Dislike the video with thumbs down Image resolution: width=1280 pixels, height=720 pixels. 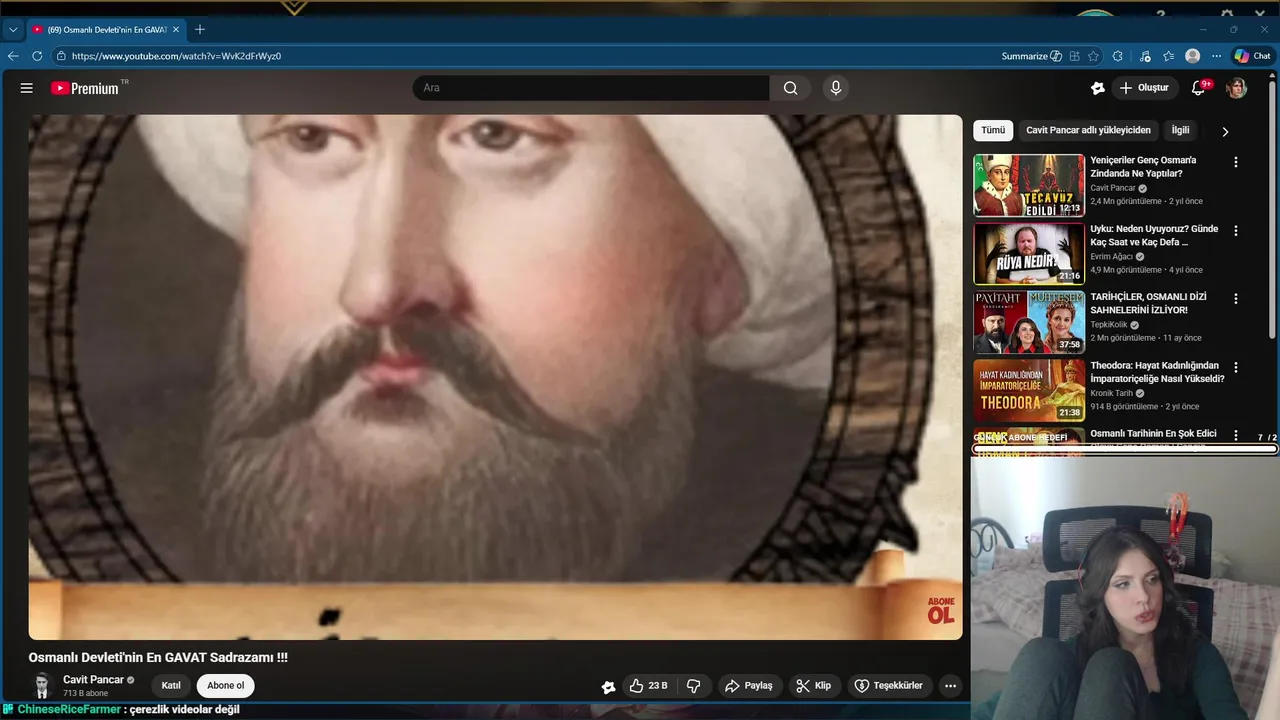[693, 686]
